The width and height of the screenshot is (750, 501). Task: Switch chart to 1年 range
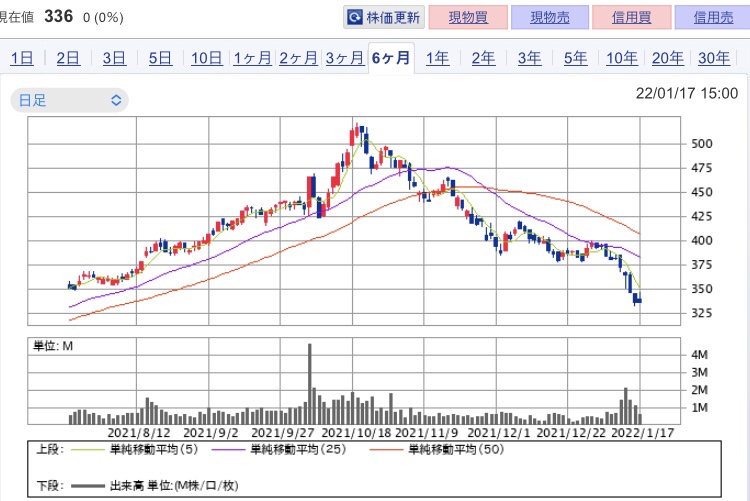(437, 58)
